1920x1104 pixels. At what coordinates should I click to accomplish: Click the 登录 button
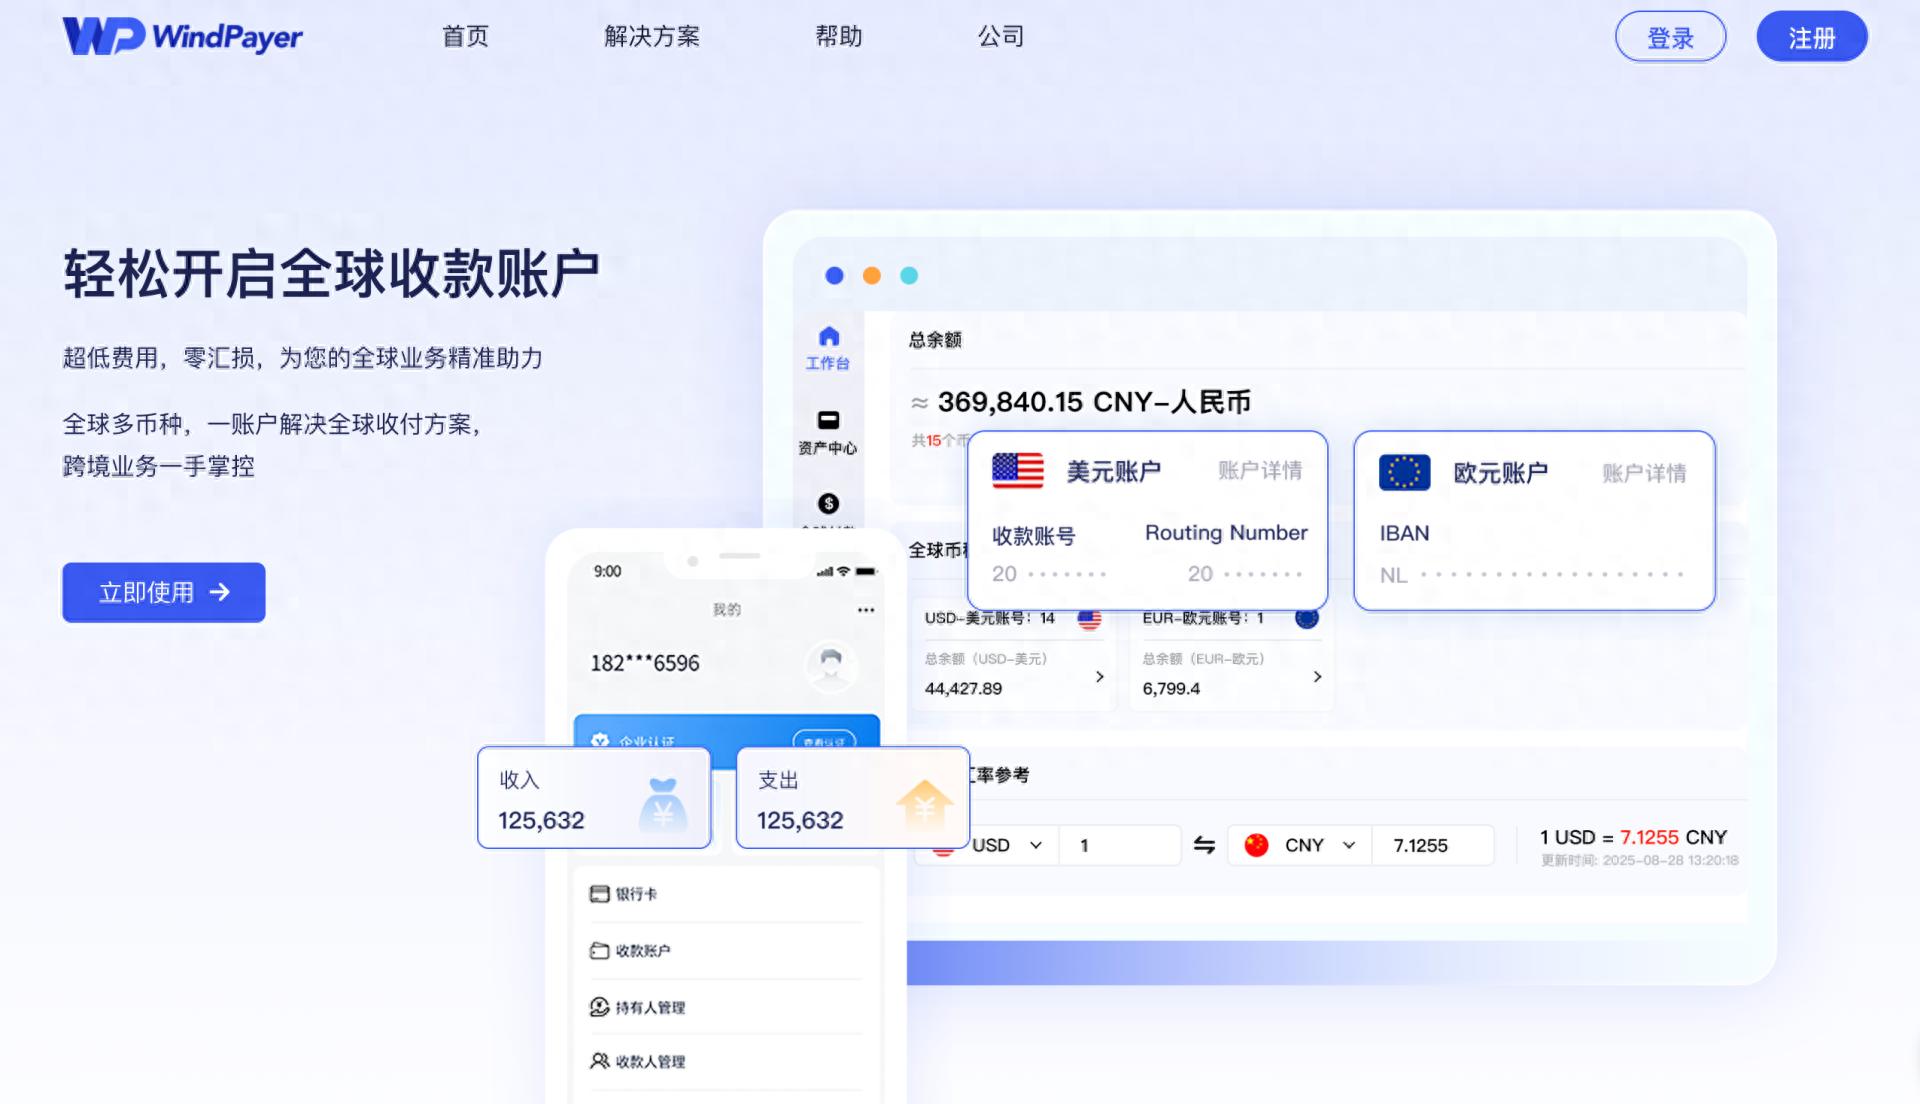[x=1670, y=37]
